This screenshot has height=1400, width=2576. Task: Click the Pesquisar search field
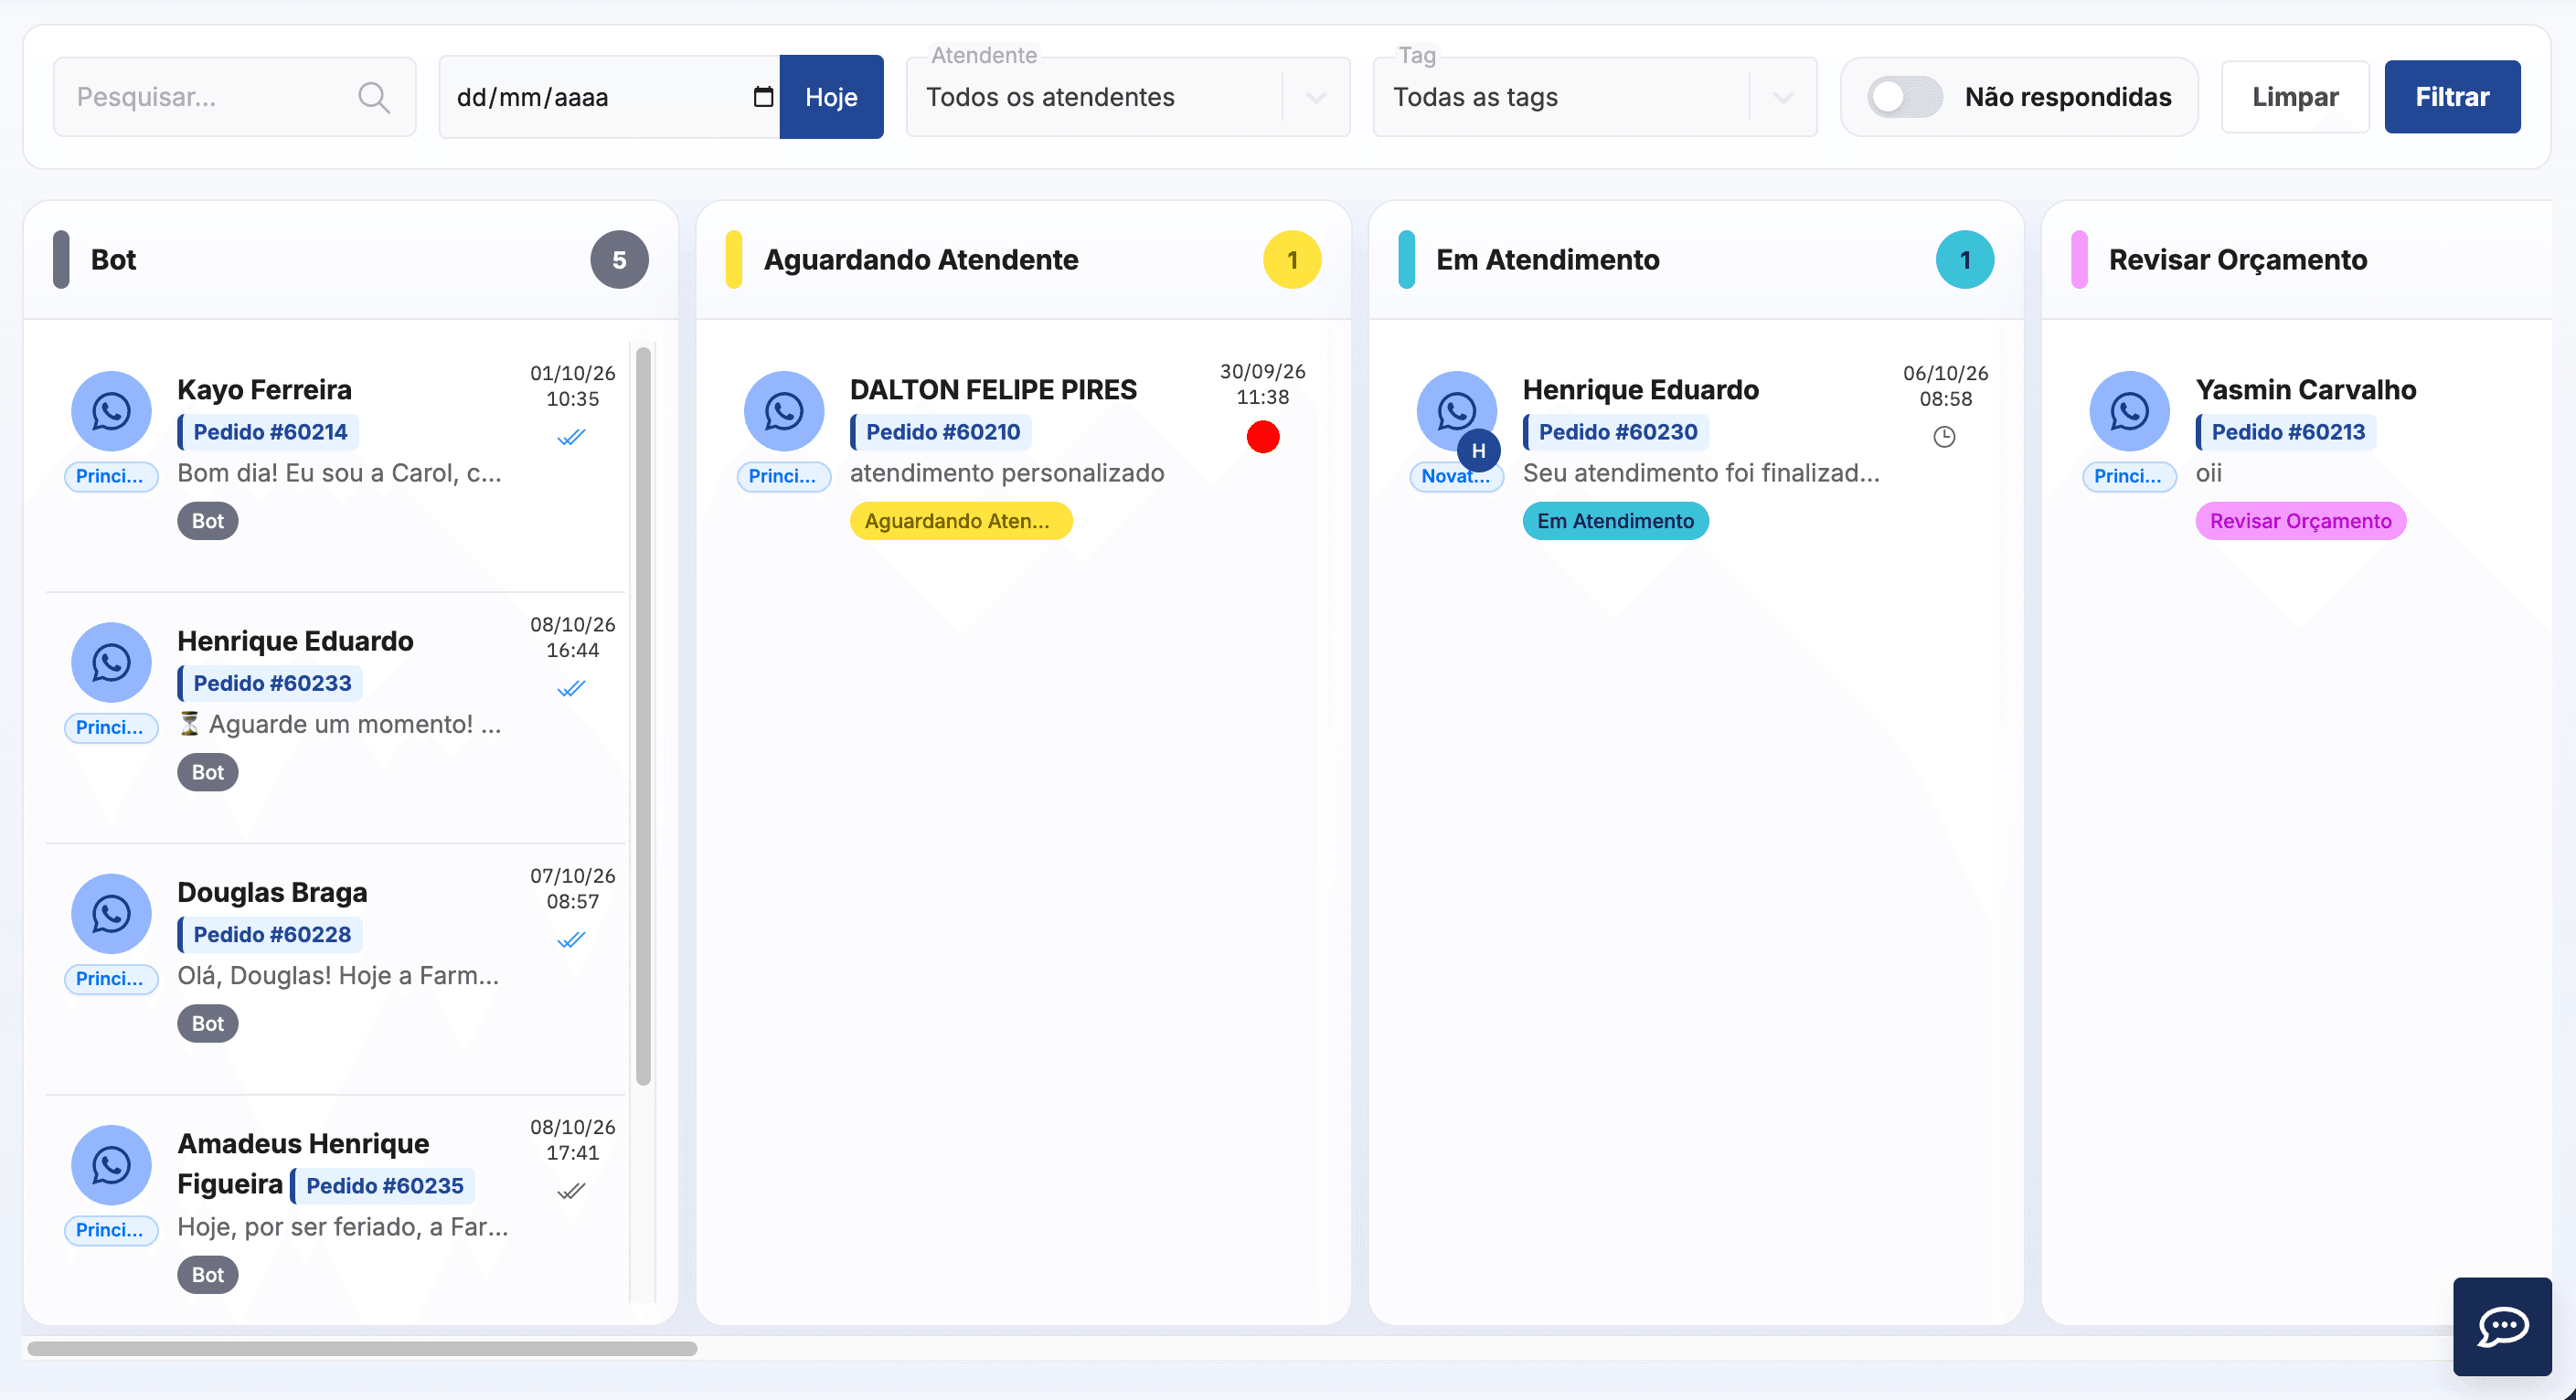(x=234, y=97)
